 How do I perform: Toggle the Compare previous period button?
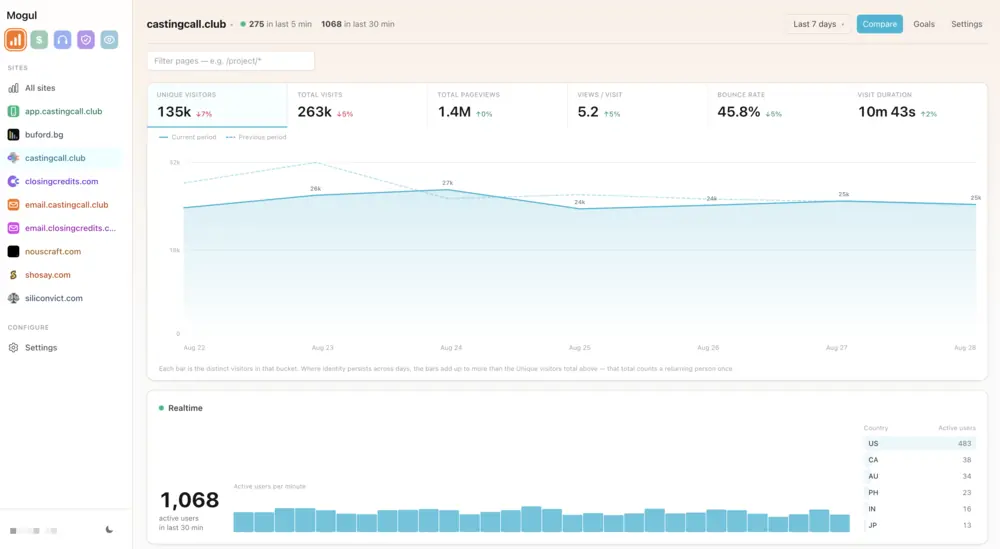coord(879,24)
